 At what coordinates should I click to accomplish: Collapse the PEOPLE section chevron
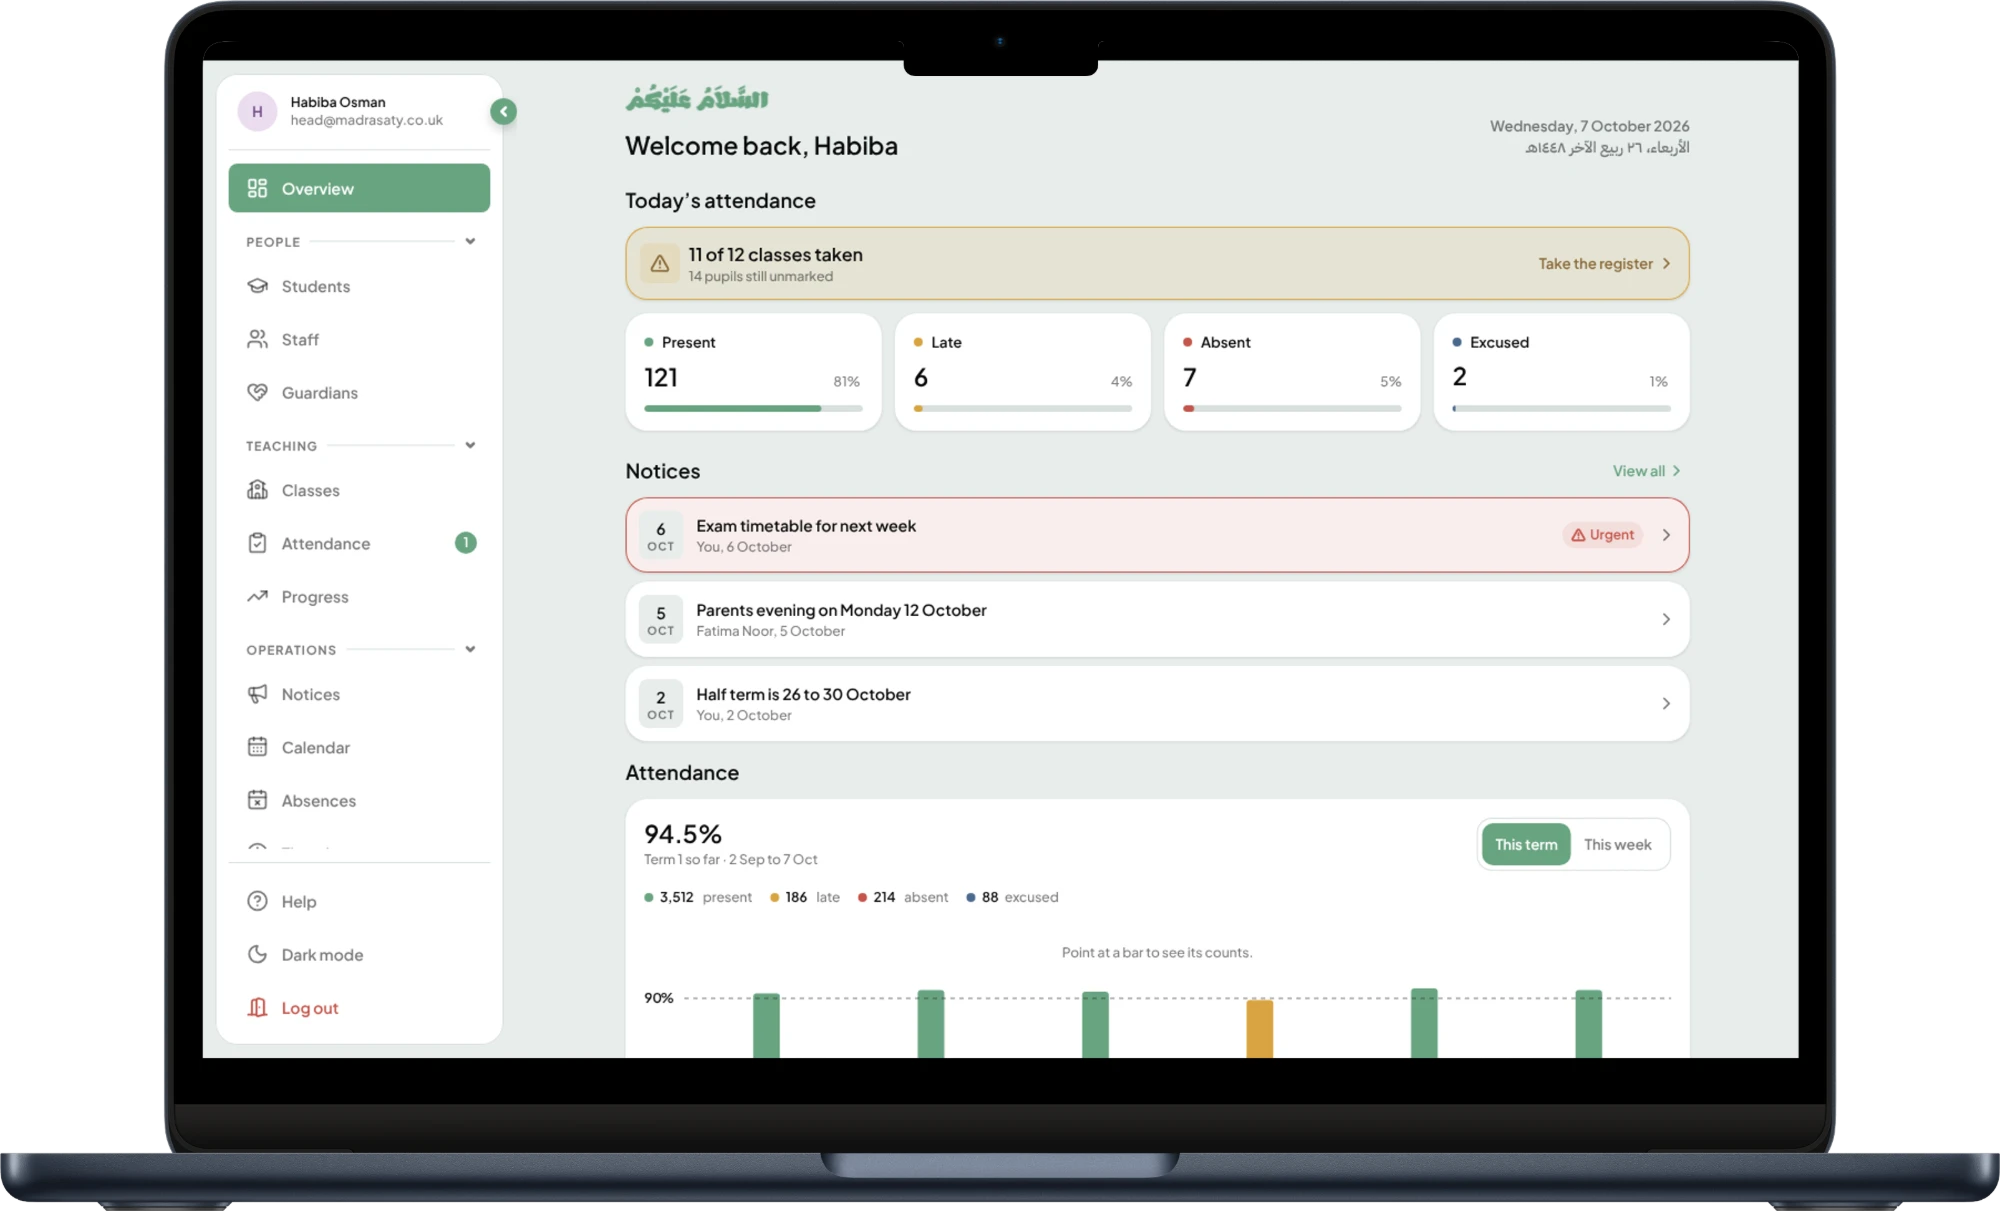coord(470,241)
